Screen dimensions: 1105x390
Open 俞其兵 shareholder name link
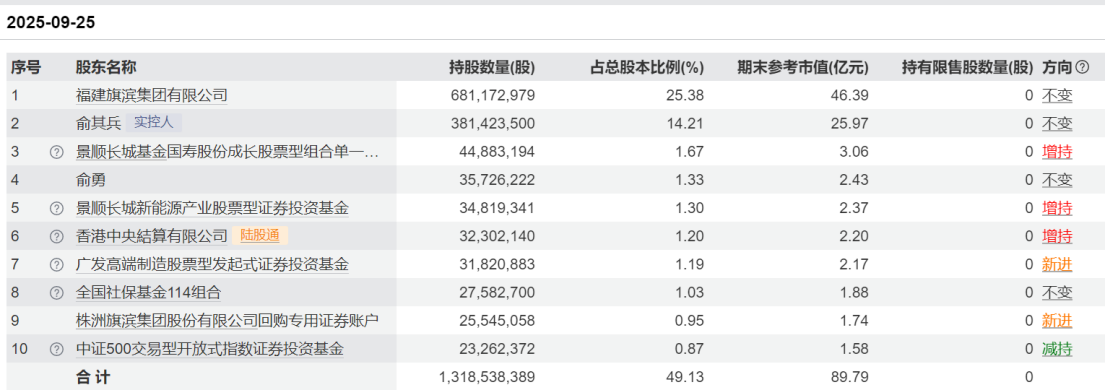[98, 123]
